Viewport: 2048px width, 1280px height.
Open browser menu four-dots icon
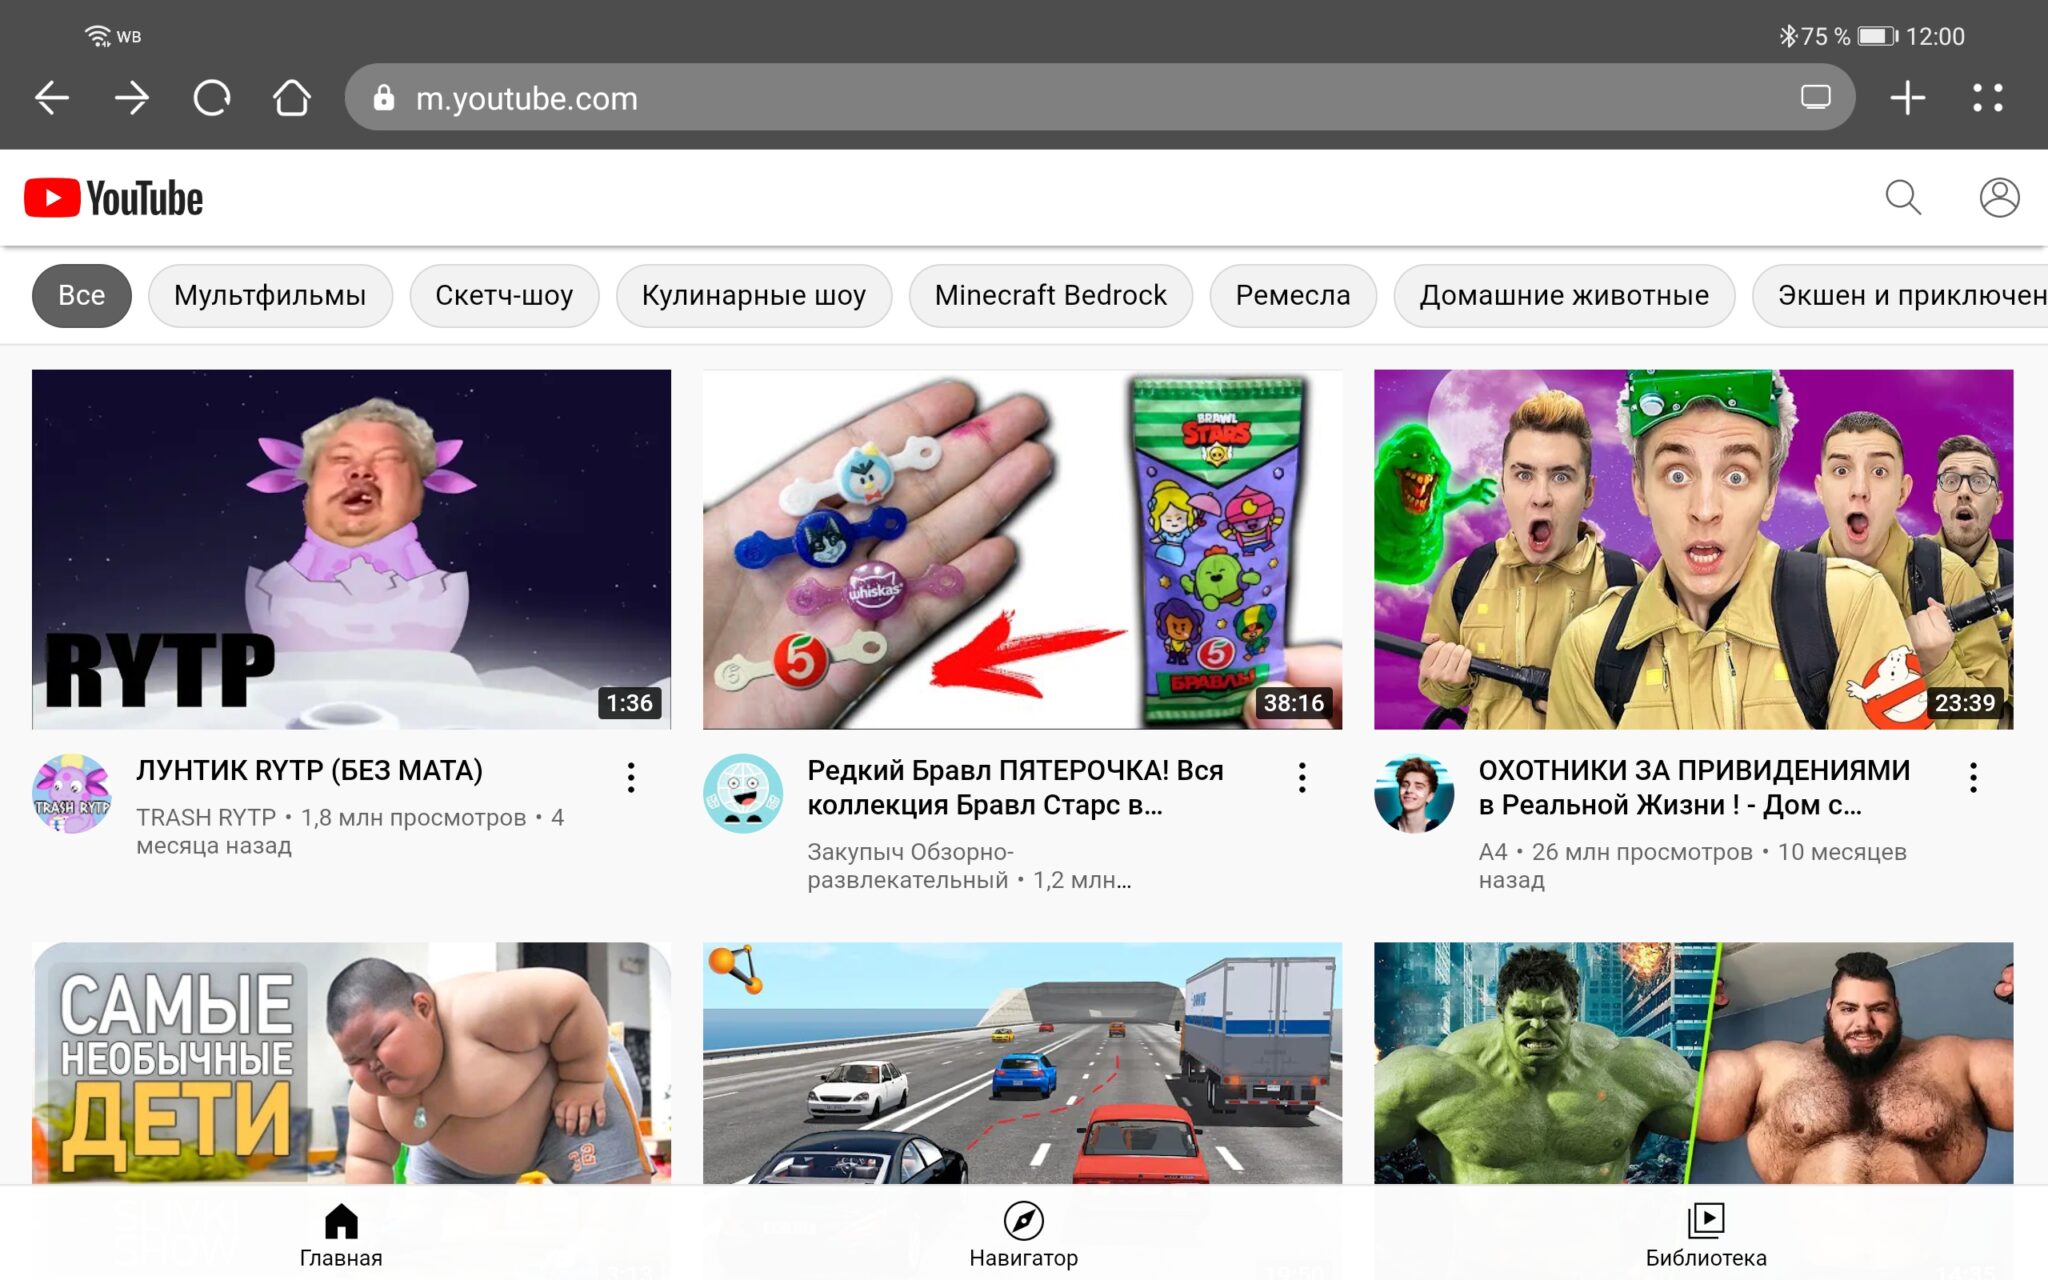(1987, 98)
